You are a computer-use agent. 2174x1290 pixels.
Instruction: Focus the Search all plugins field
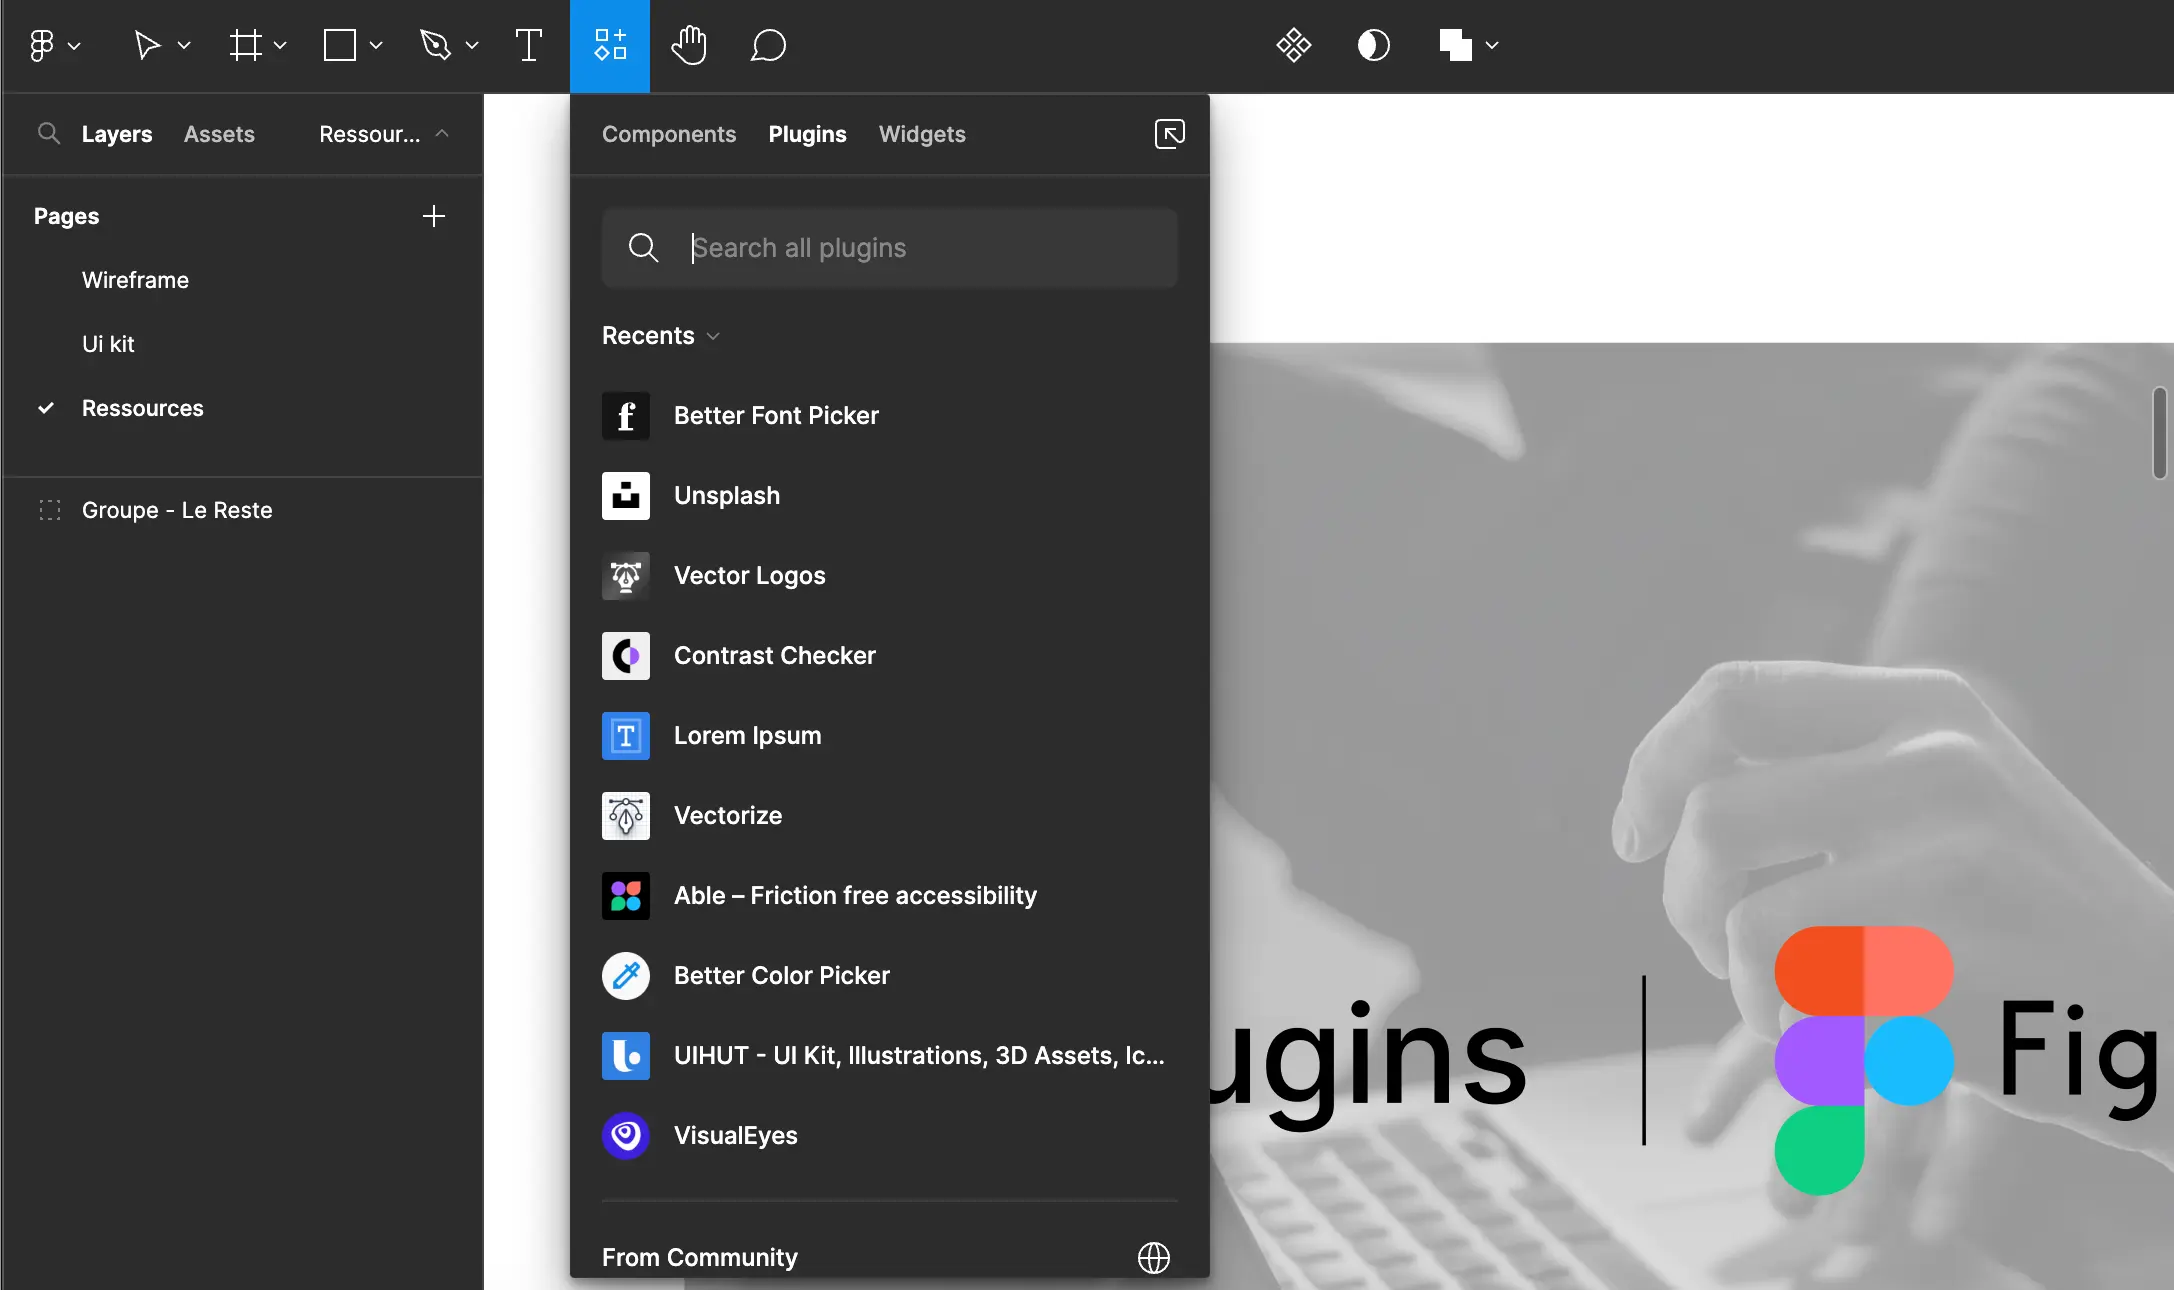(x=890, y=248)
